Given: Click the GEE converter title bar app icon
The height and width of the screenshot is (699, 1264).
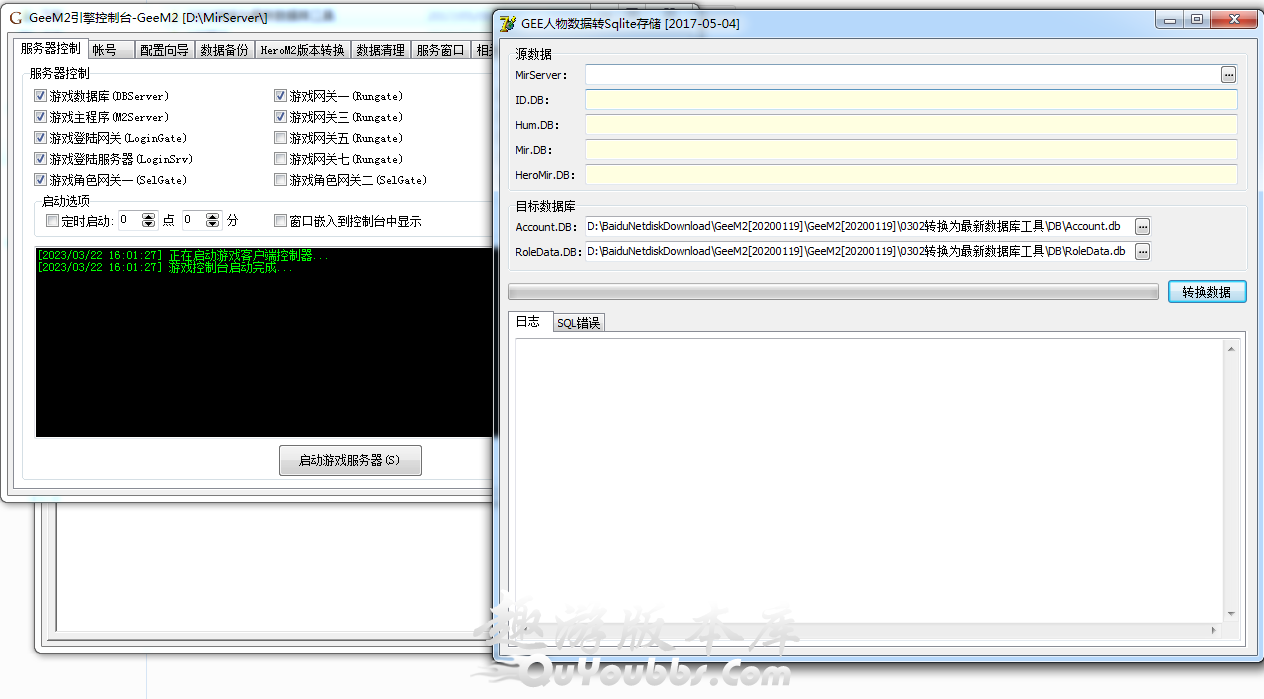Looking at the screenshot, I should [x=508, y=24].
